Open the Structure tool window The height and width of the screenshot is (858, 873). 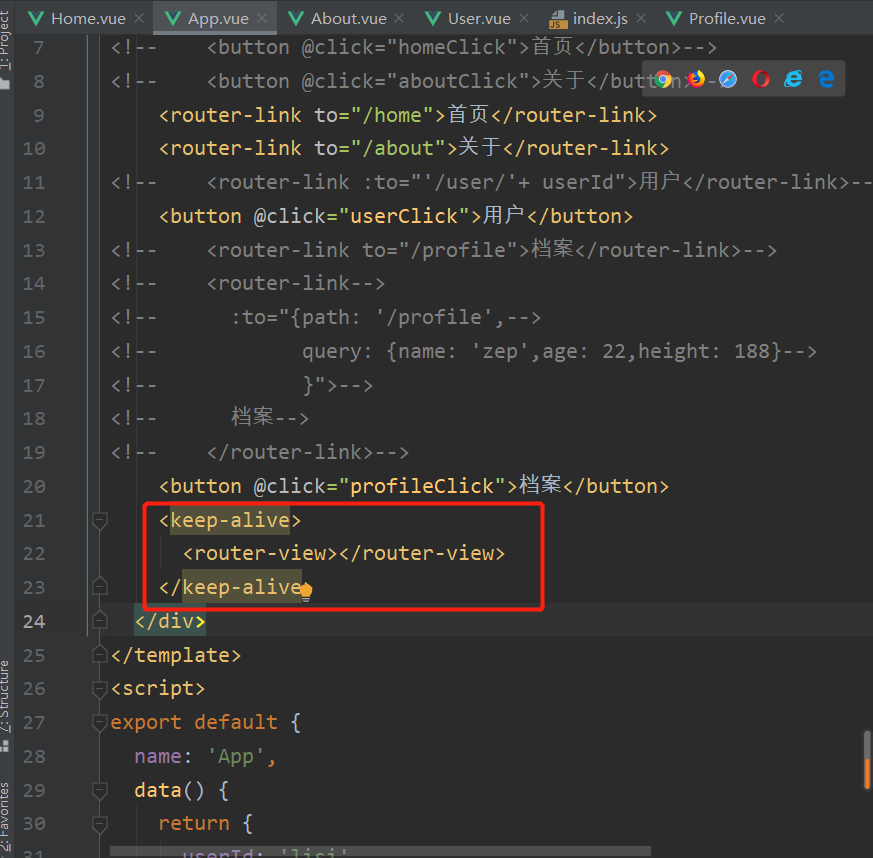click(5, 704)
